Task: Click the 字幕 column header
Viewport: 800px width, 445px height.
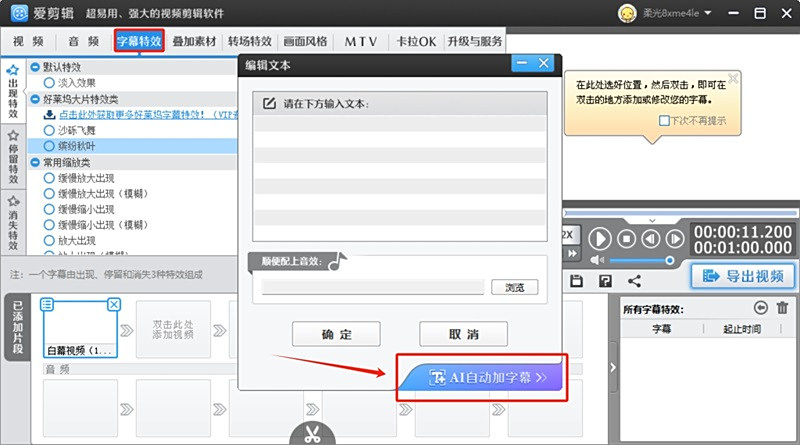Action: click(662, 329)
